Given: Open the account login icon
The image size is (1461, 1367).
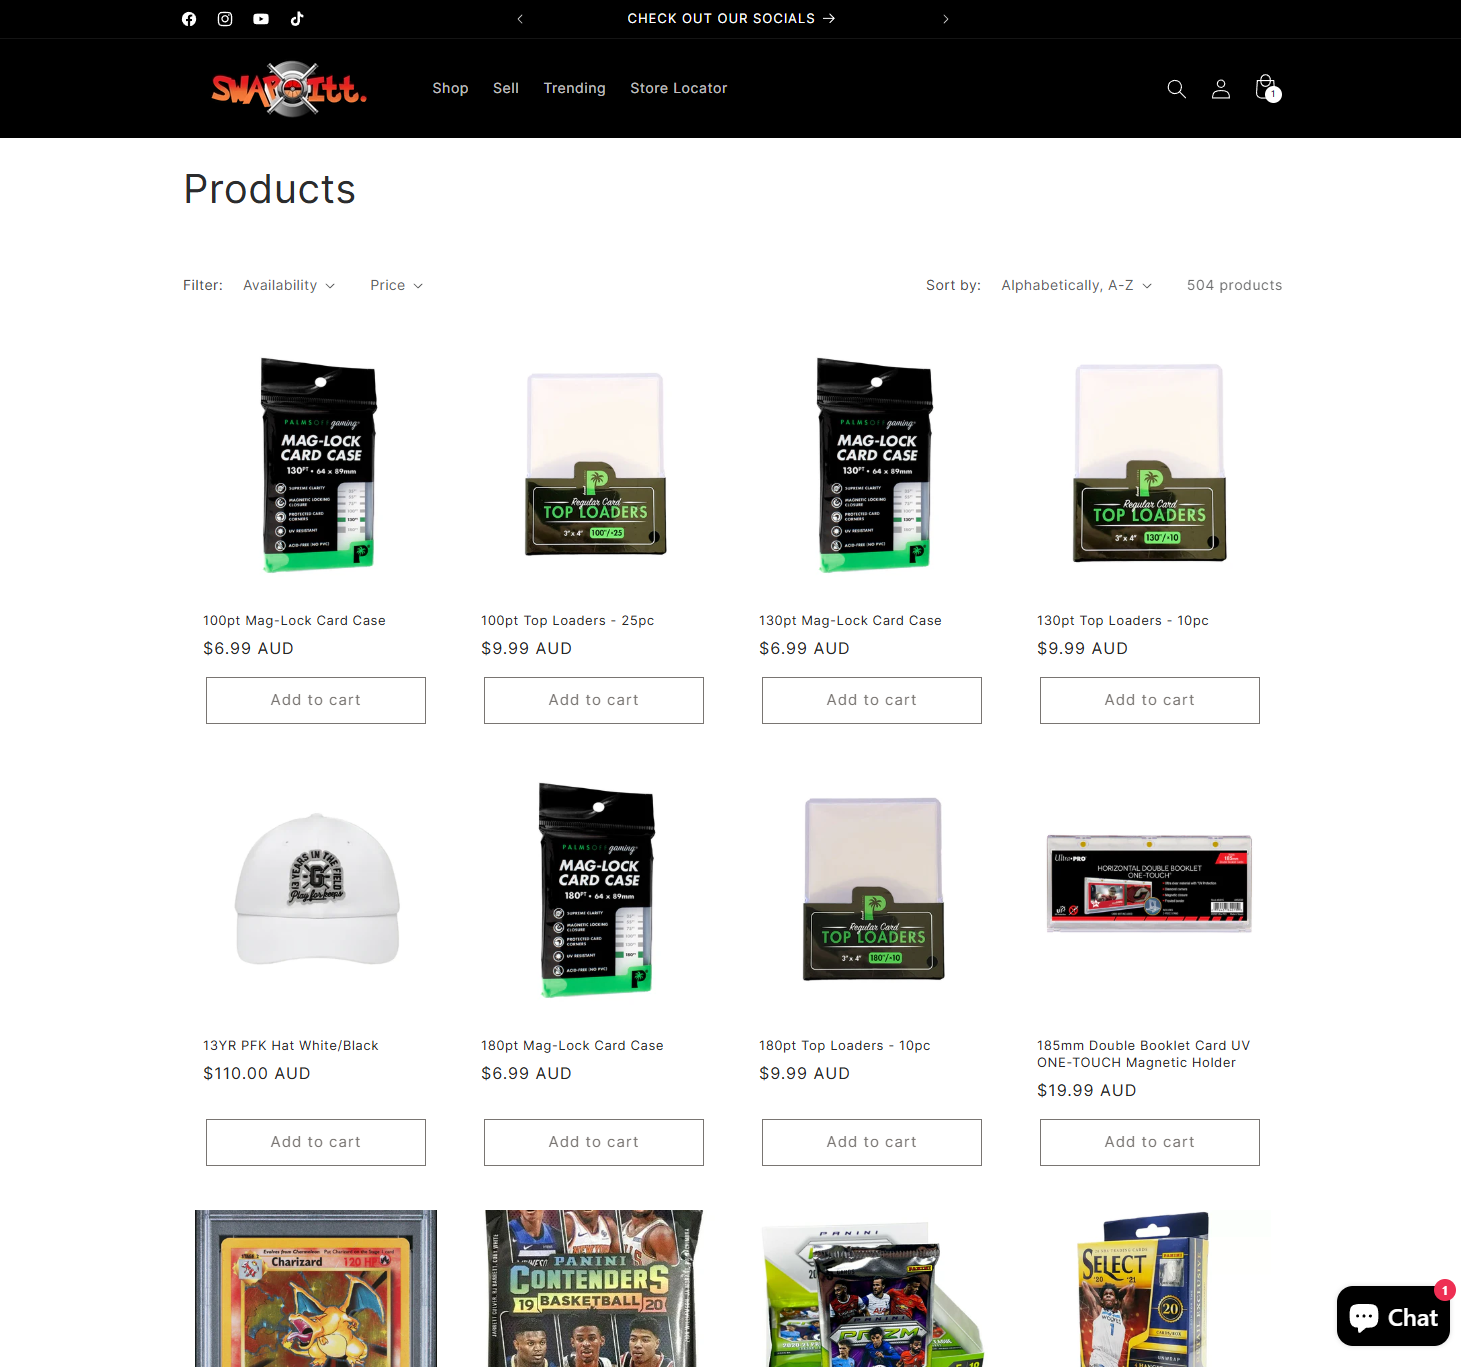Looking at the screenshot, I should pos(1221,89).
